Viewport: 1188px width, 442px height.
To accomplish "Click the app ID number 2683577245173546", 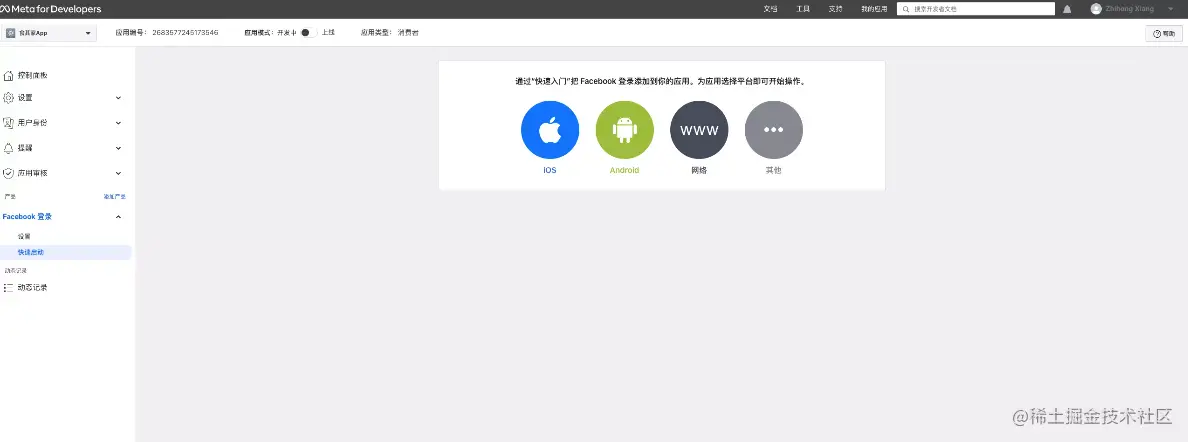I will coord(186,33).
